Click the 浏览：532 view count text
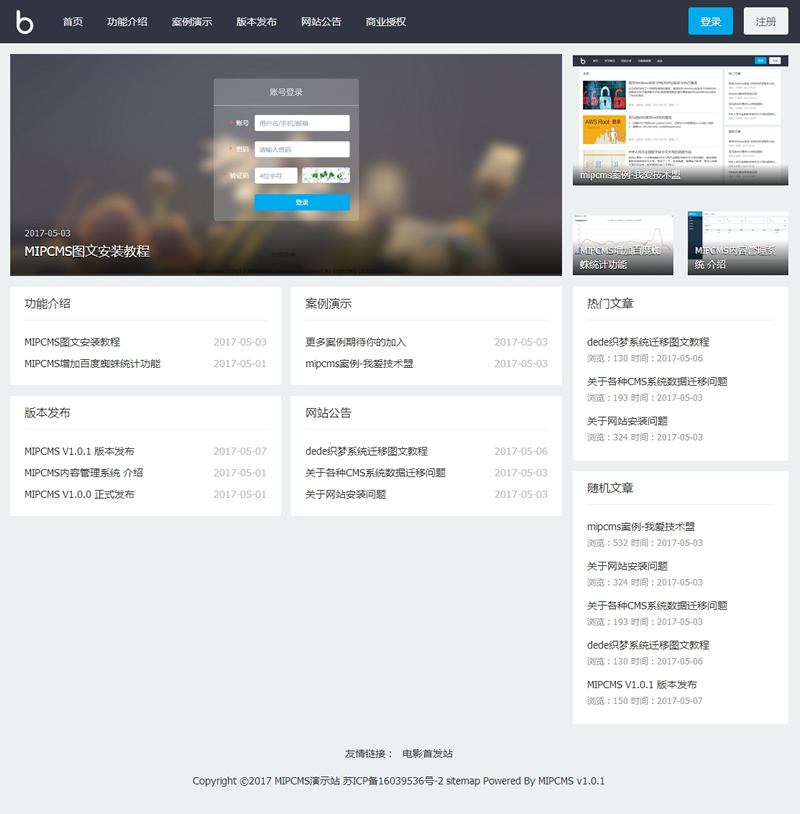Screen dimensions: 800x814 pos(607,543)
